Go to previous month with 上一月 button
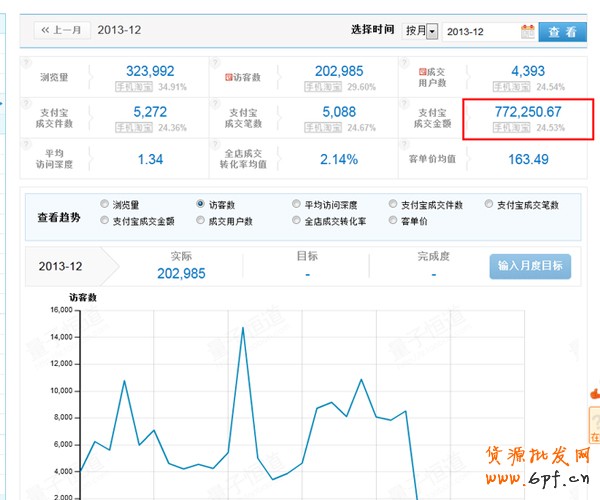 click(x=62, y=30)
